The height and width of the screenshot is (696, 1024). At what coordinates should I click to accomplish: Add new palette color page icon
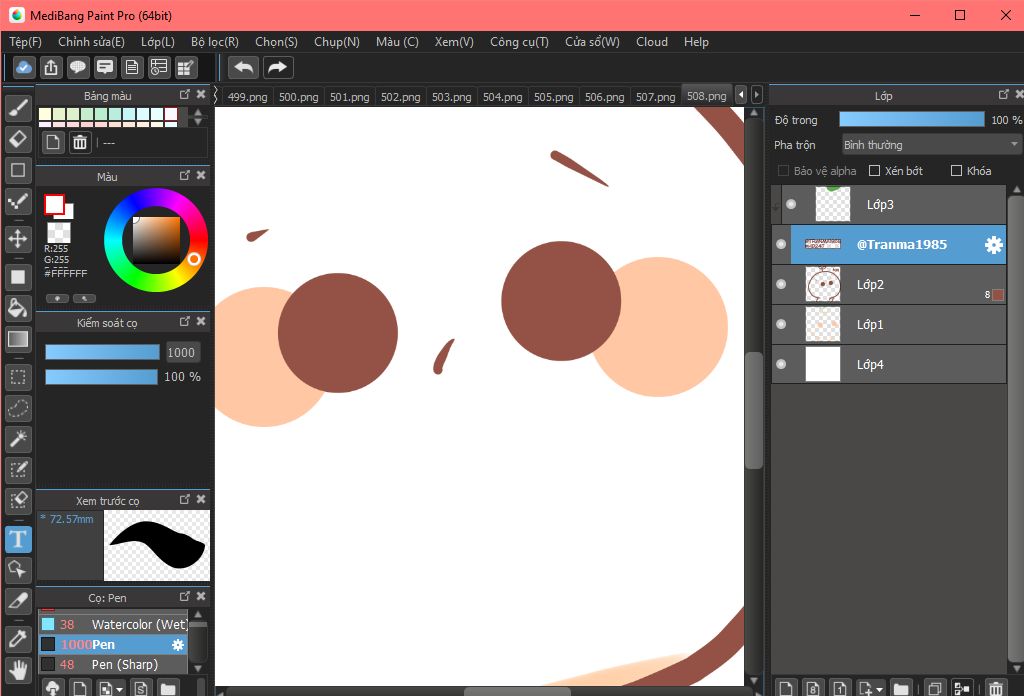point(53,142)
